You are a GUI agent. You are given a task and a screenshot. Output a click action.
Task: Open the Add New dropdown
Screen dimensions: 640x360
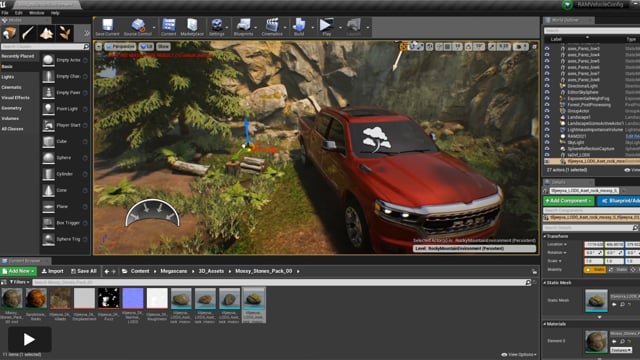18,271
